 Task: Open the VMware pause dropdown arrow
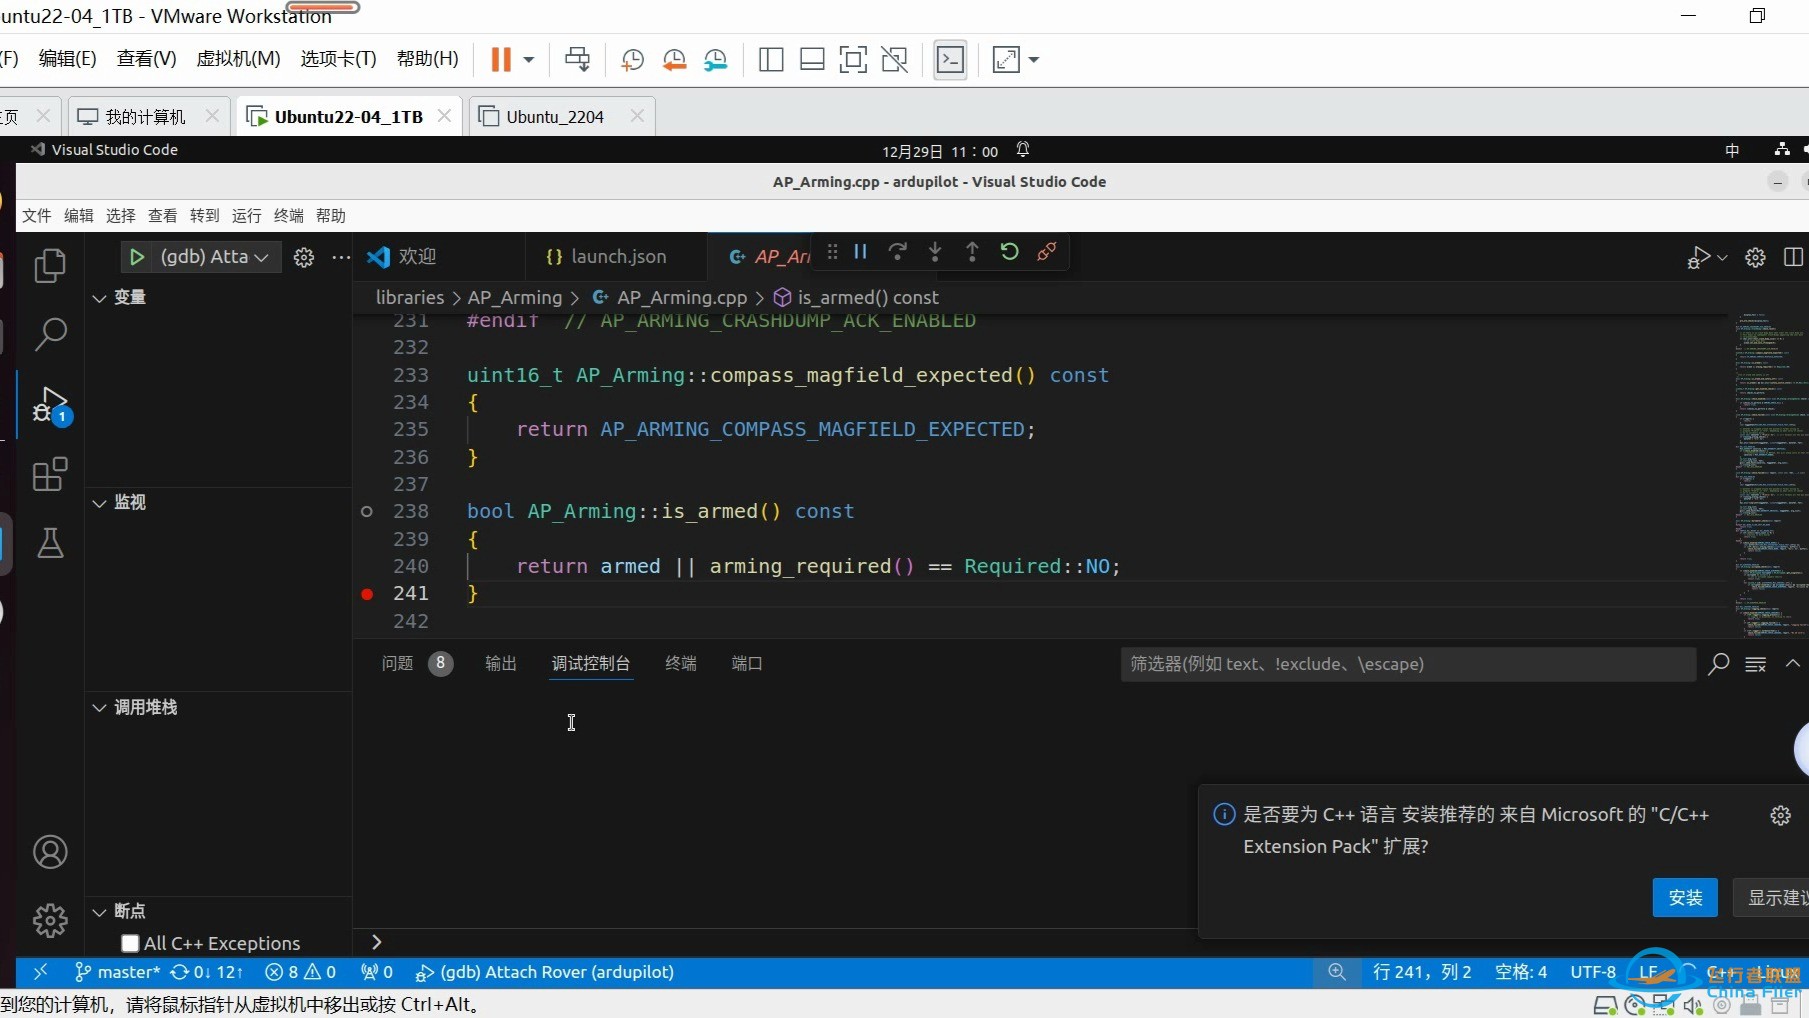[x=529, y=60]
